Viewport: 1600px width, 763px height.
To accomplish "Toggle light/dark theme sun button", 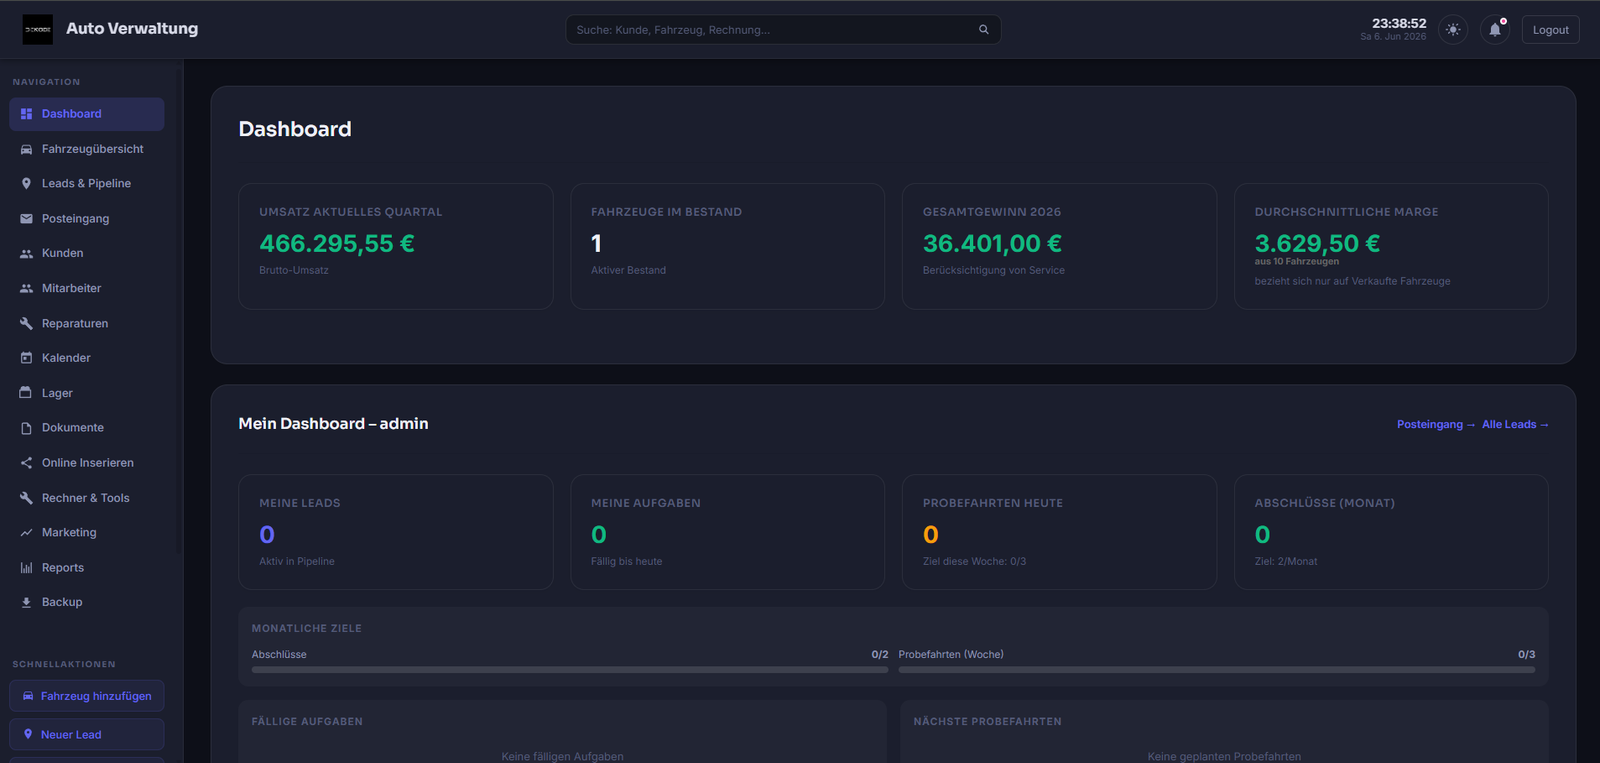I will click(x=1453, y=30).
